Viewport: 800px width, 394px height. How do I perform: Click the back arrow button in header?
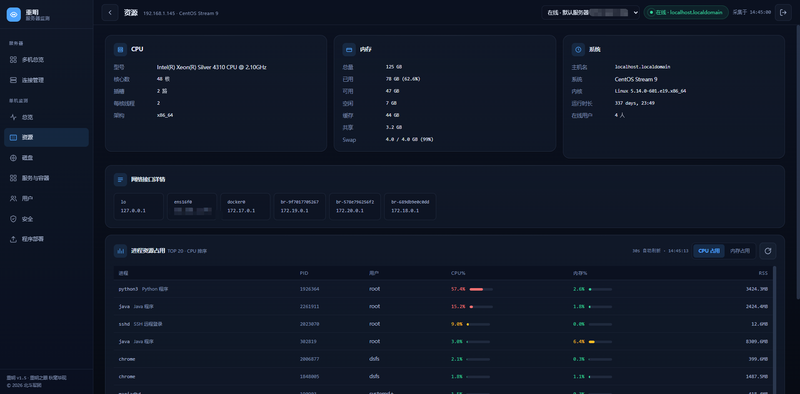[110, 12]
